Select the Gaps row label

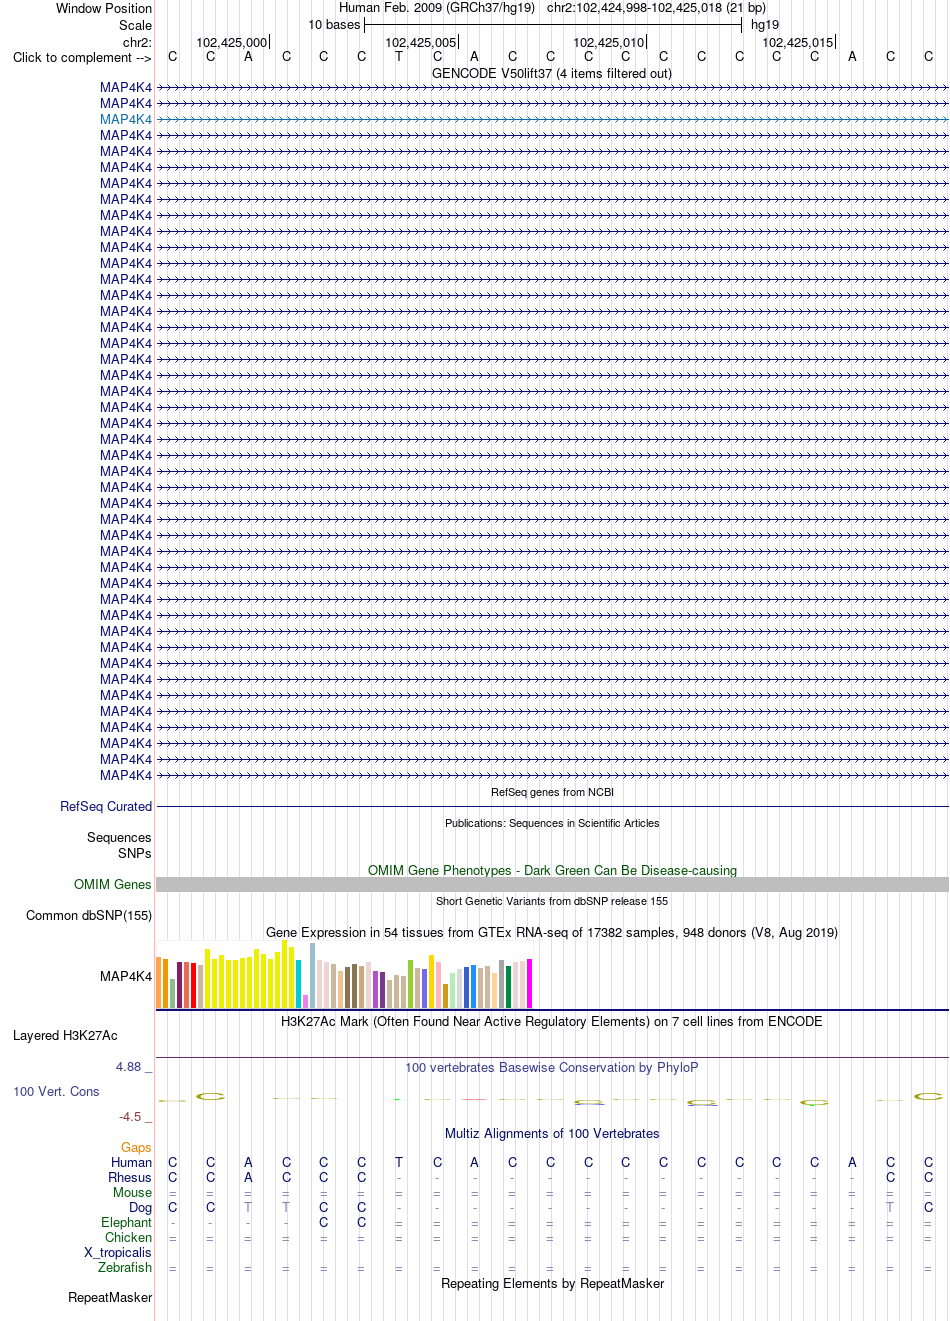click(136, 1147)
